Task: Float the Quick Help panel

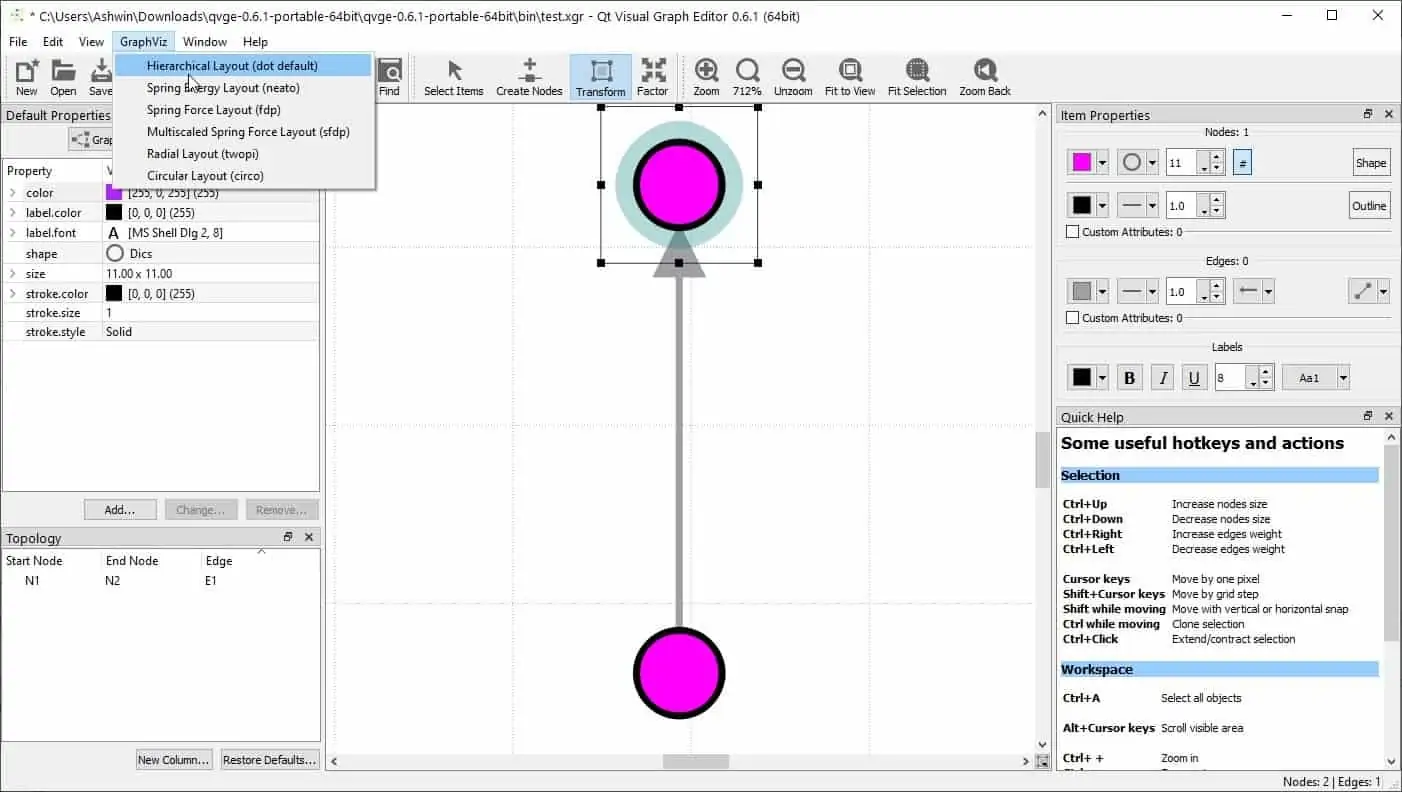Action: pyautogui.click(x=1368, y=417)
